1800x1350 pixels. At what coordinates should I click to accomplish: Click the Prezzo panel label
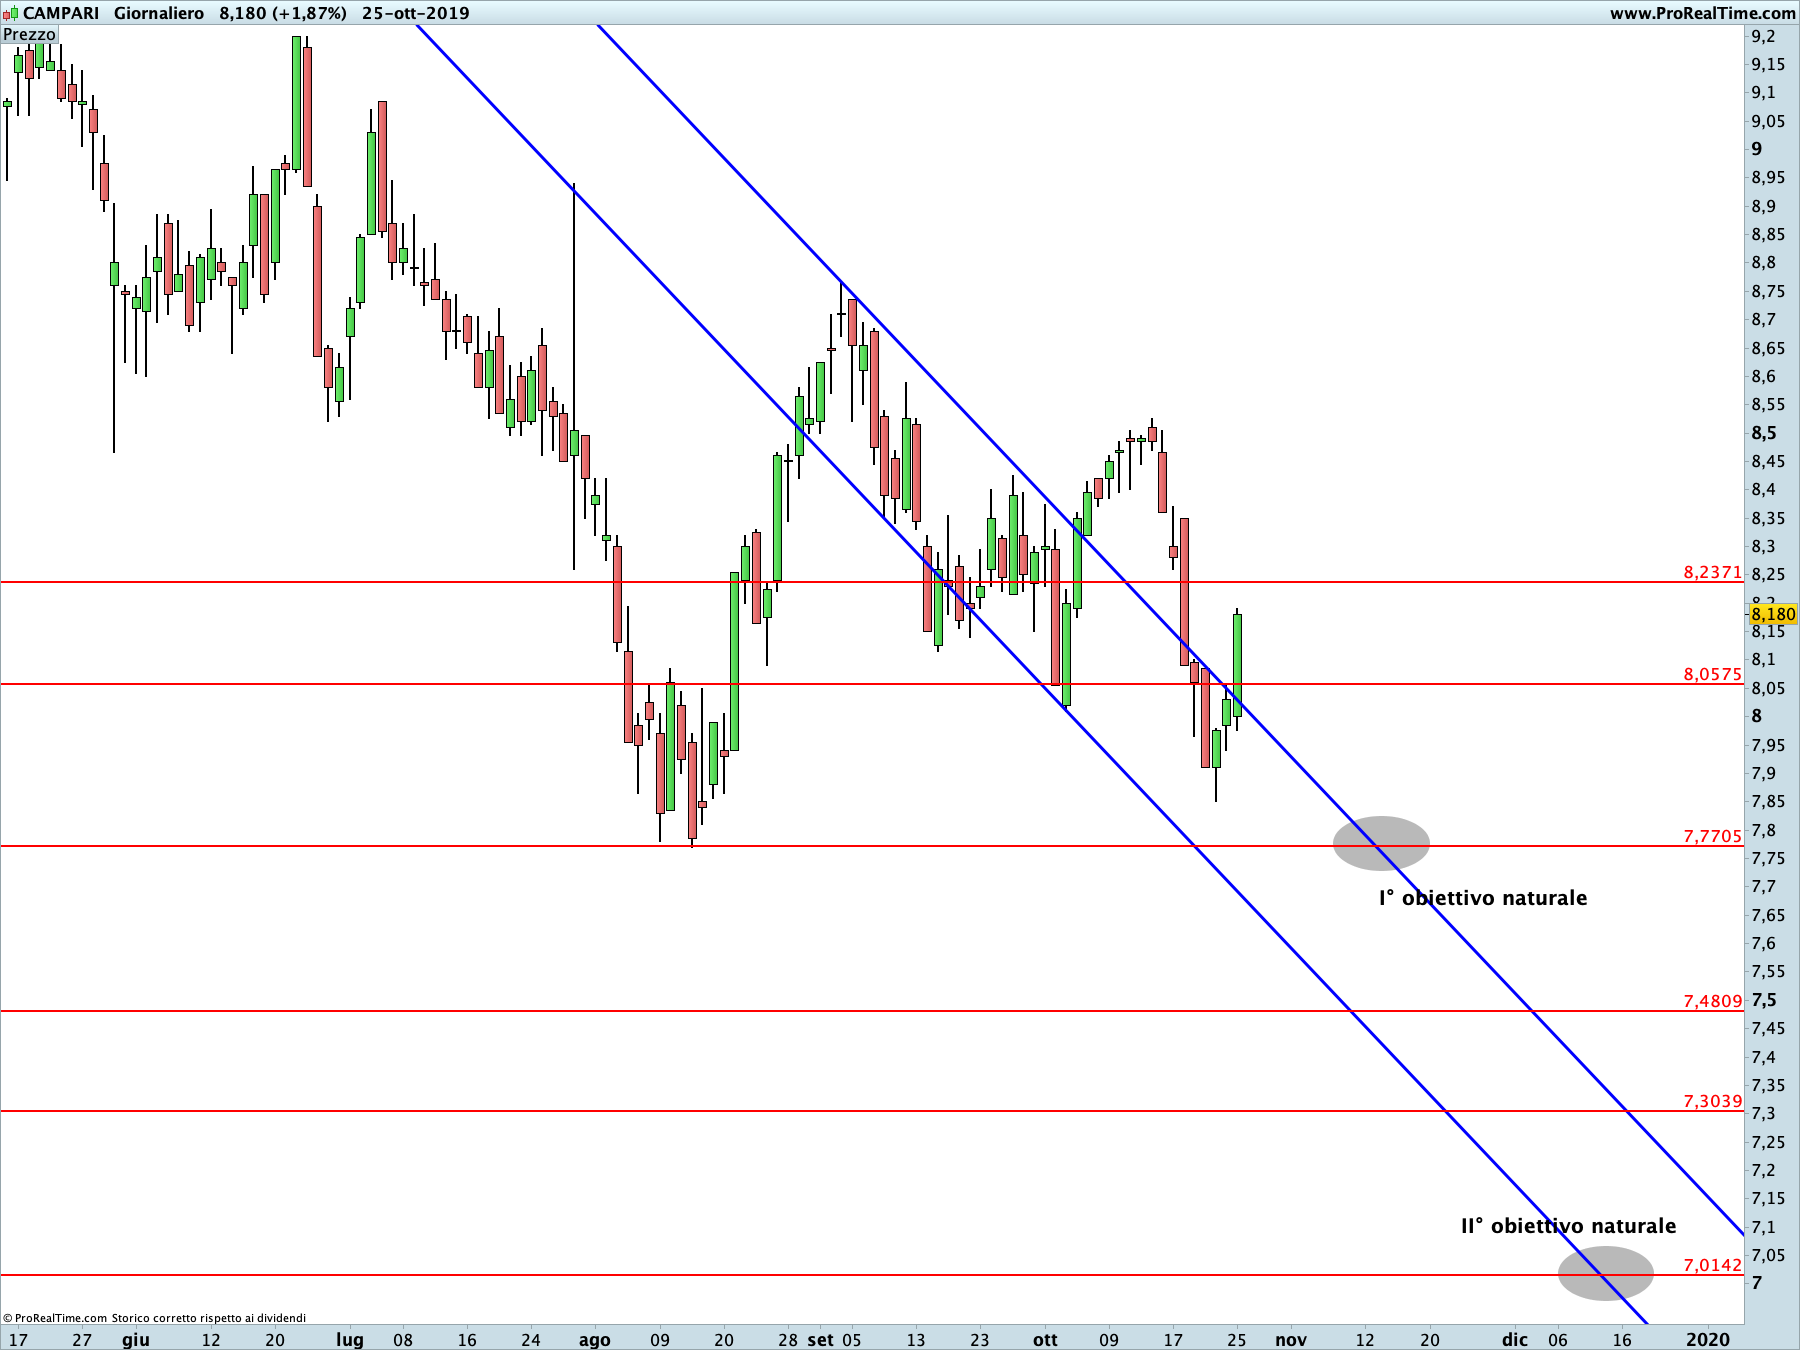(29, 34)
